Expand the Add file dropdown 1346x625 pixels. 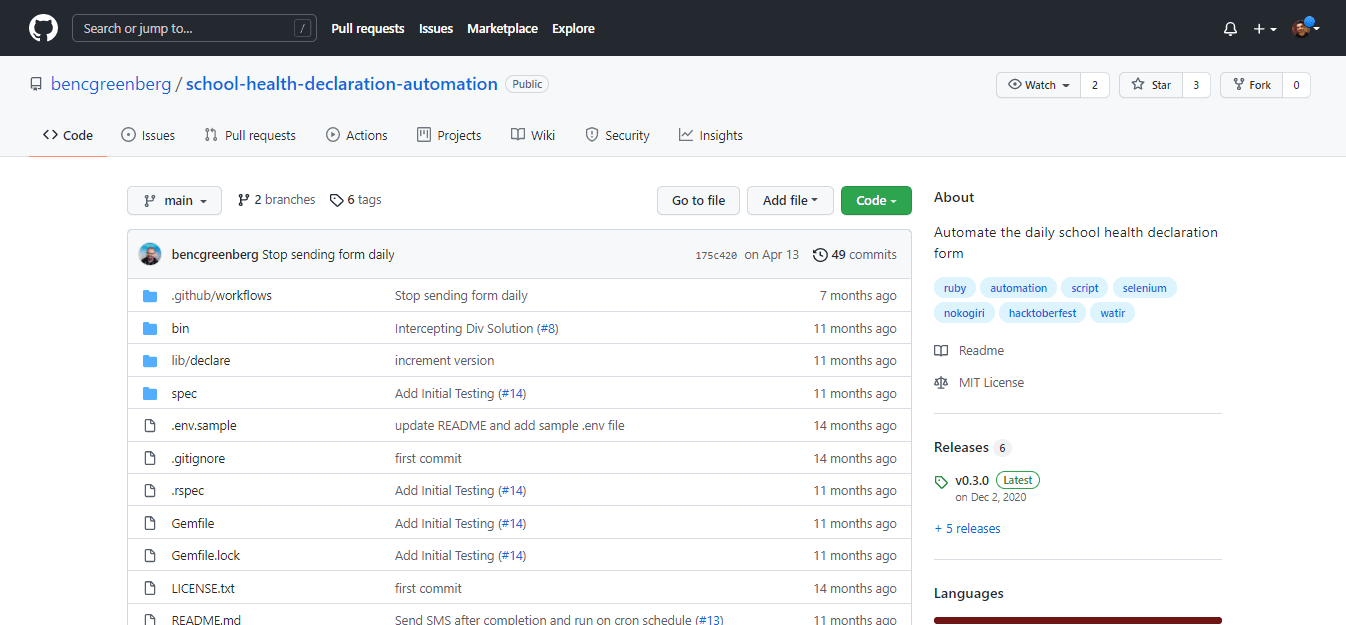click(x=790, y=201)
